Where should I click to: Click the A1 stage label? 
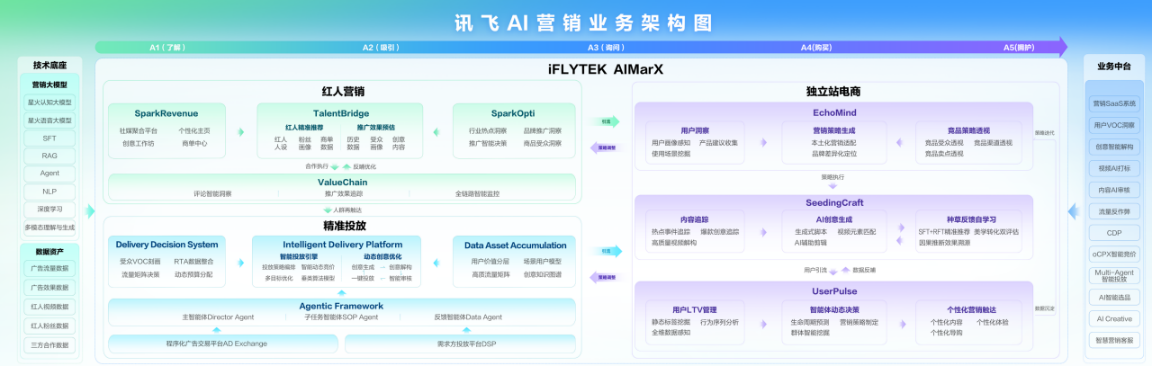(168, 48)
